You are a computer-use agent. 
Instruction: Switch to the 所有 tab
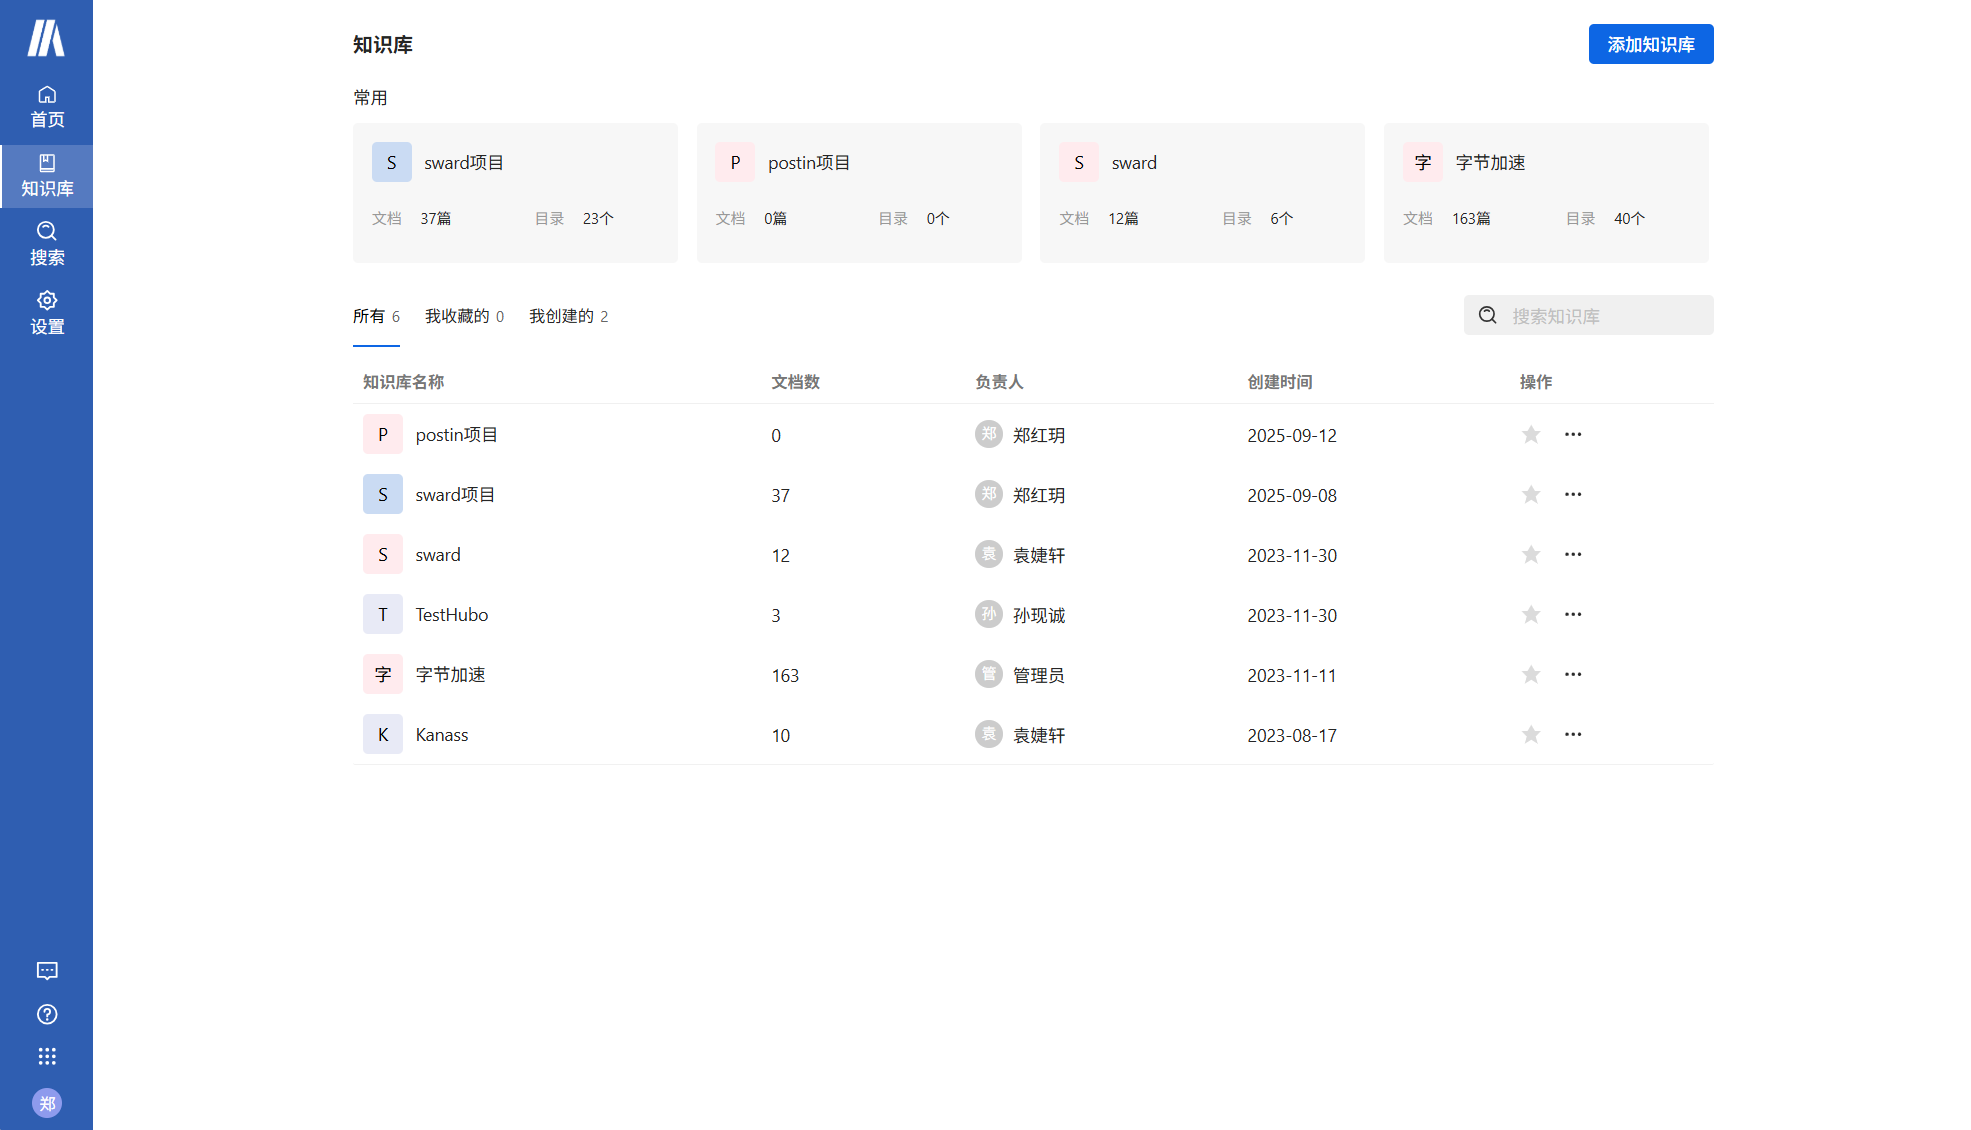click(x=376, y=316)
